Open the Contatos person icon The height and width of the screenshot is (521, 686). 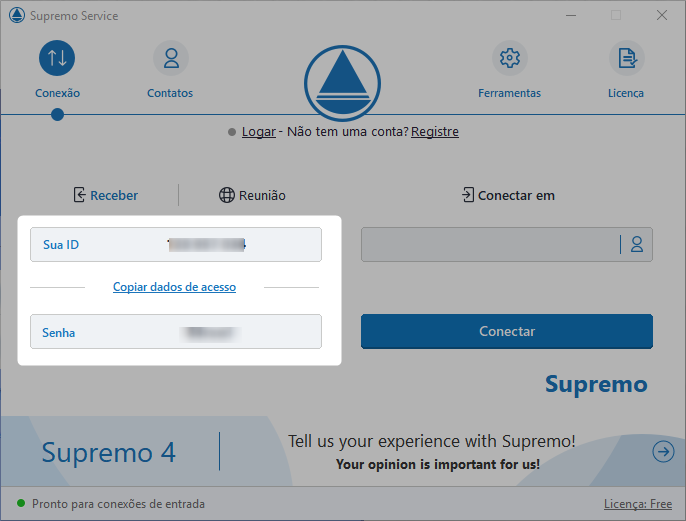click(x=171, y=58)
